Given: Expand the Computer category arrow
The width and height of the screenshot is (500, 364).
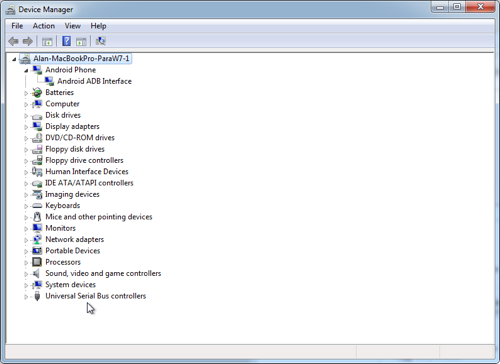Looking at the screenshot, I should (26, 105).
